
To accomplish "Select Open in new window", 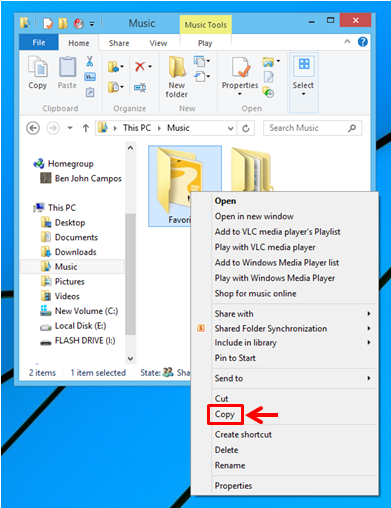I will [x=254, y=216].
